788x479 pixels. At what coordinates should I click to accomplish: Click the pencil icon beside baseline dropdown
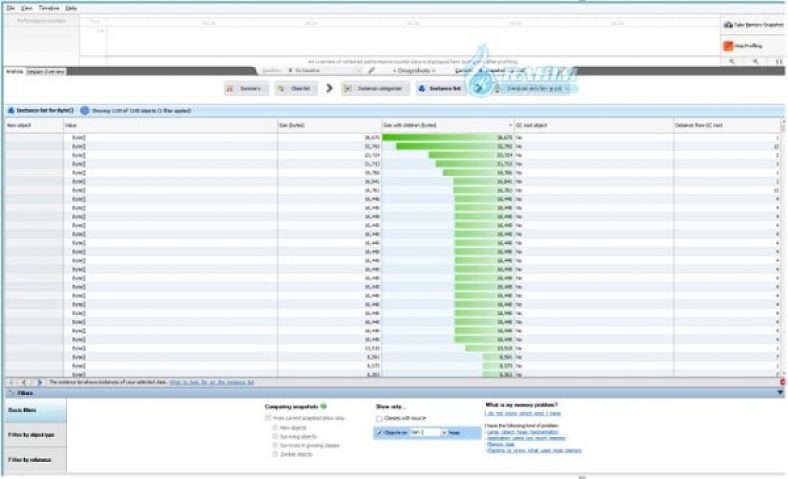point(371,71)
